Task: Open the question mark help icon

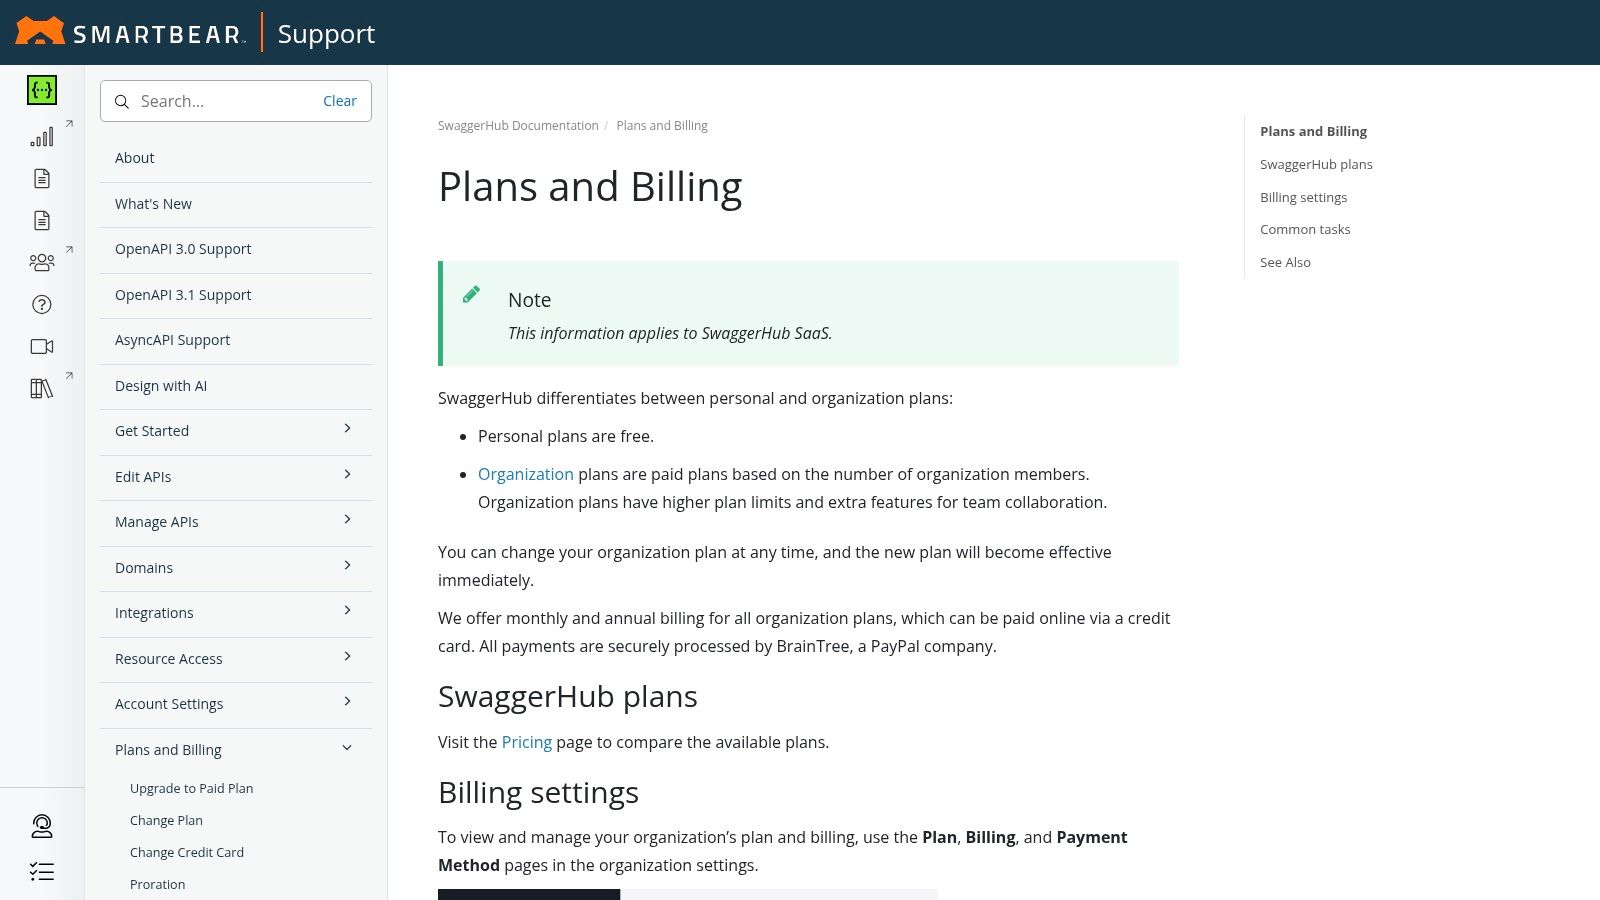Action: click(x=42, y=305)
